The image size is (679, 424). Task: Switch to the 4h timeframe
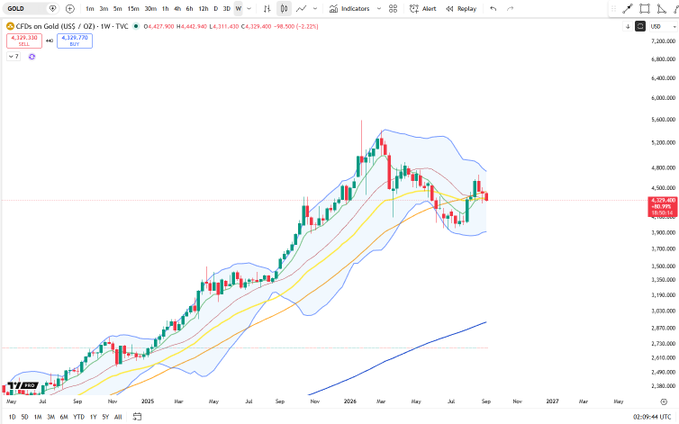click(178, 9)
